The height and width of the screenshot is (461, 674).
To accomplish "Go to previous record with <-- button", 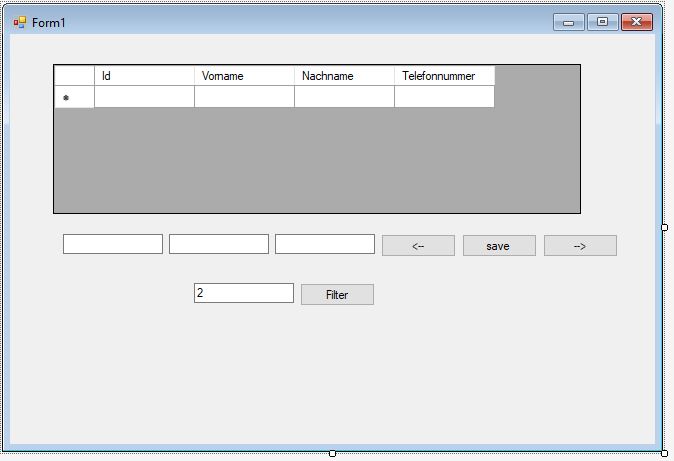I will click(x=418, y=246).
